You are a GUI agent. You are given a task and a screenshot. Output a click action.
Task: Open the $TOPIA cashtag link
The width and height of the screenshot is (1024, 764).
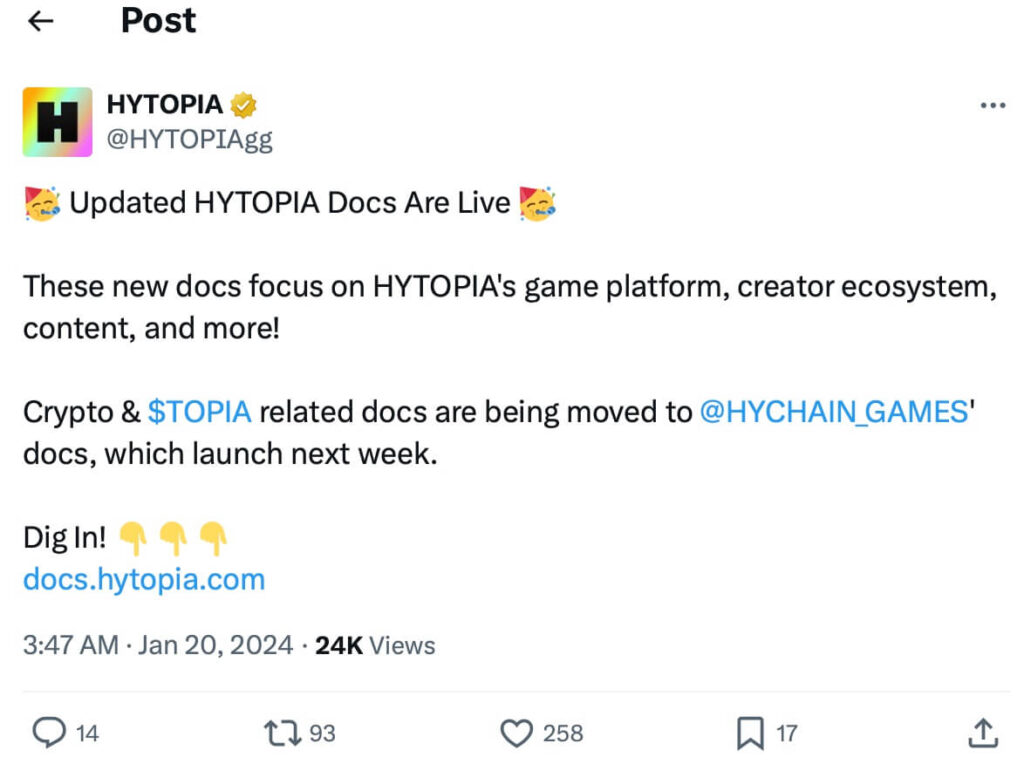coord(199,411)
